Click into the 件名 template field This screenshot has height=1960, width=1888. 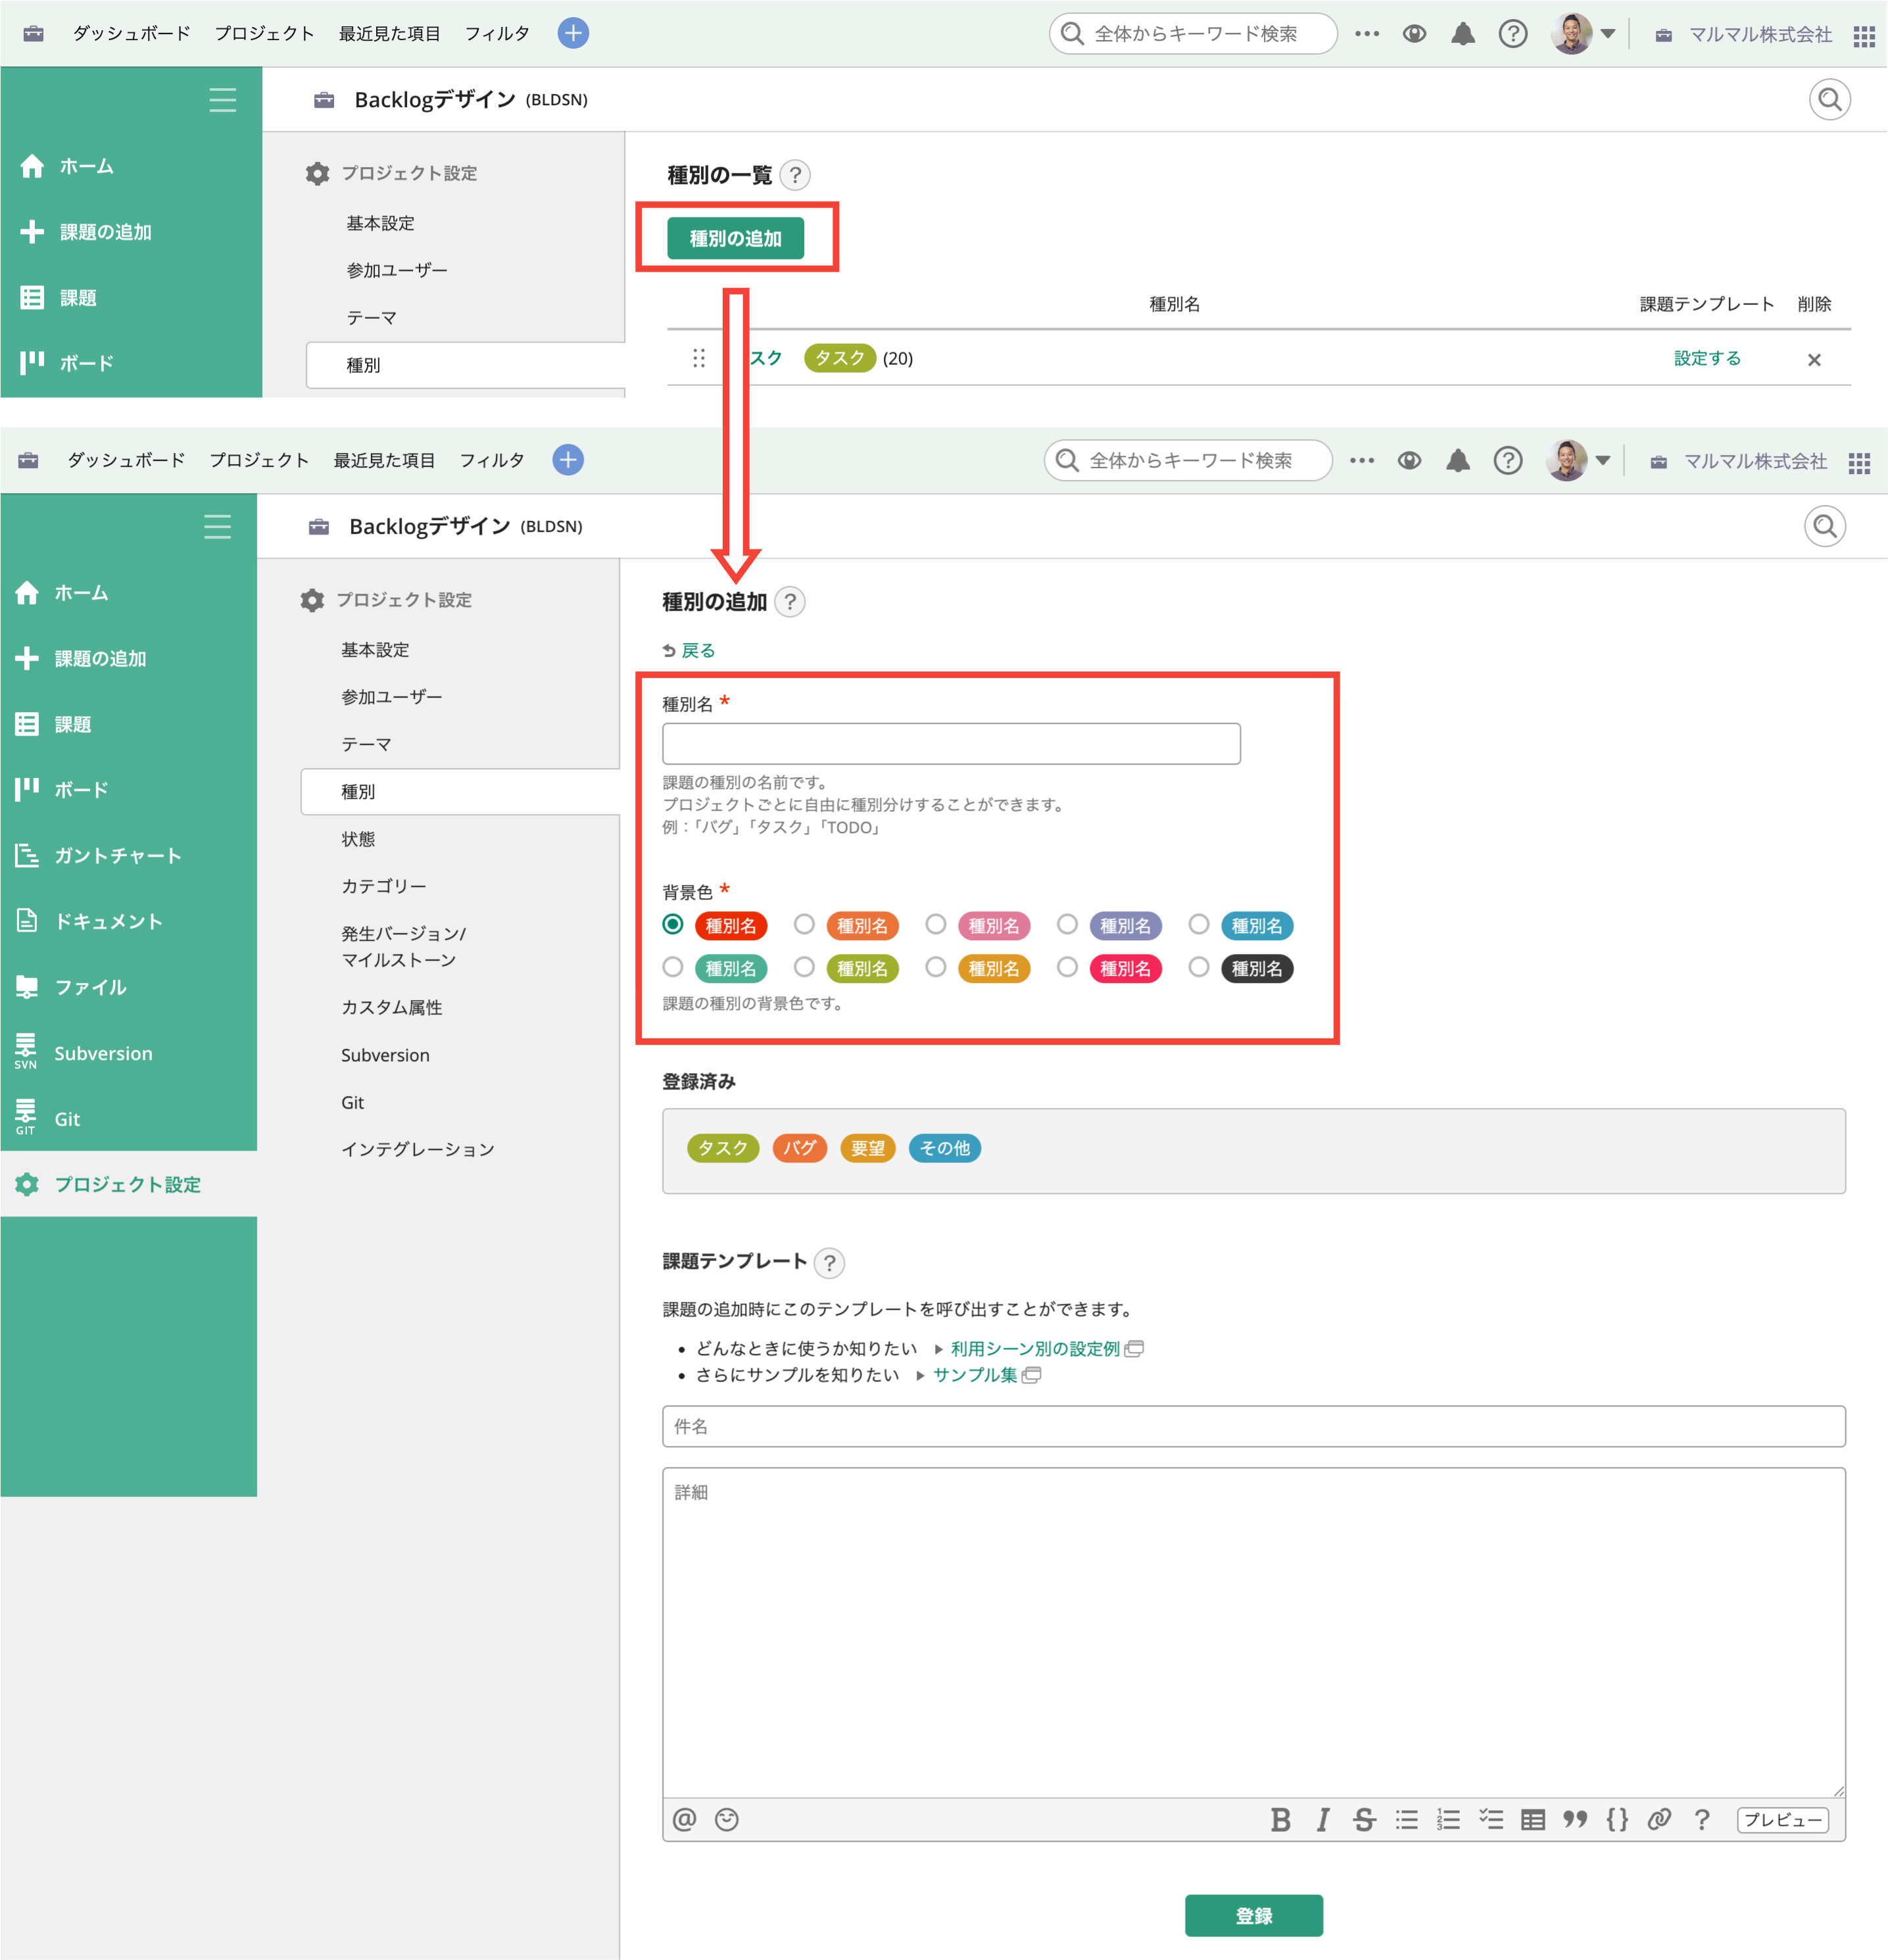pos(1254,1426)
